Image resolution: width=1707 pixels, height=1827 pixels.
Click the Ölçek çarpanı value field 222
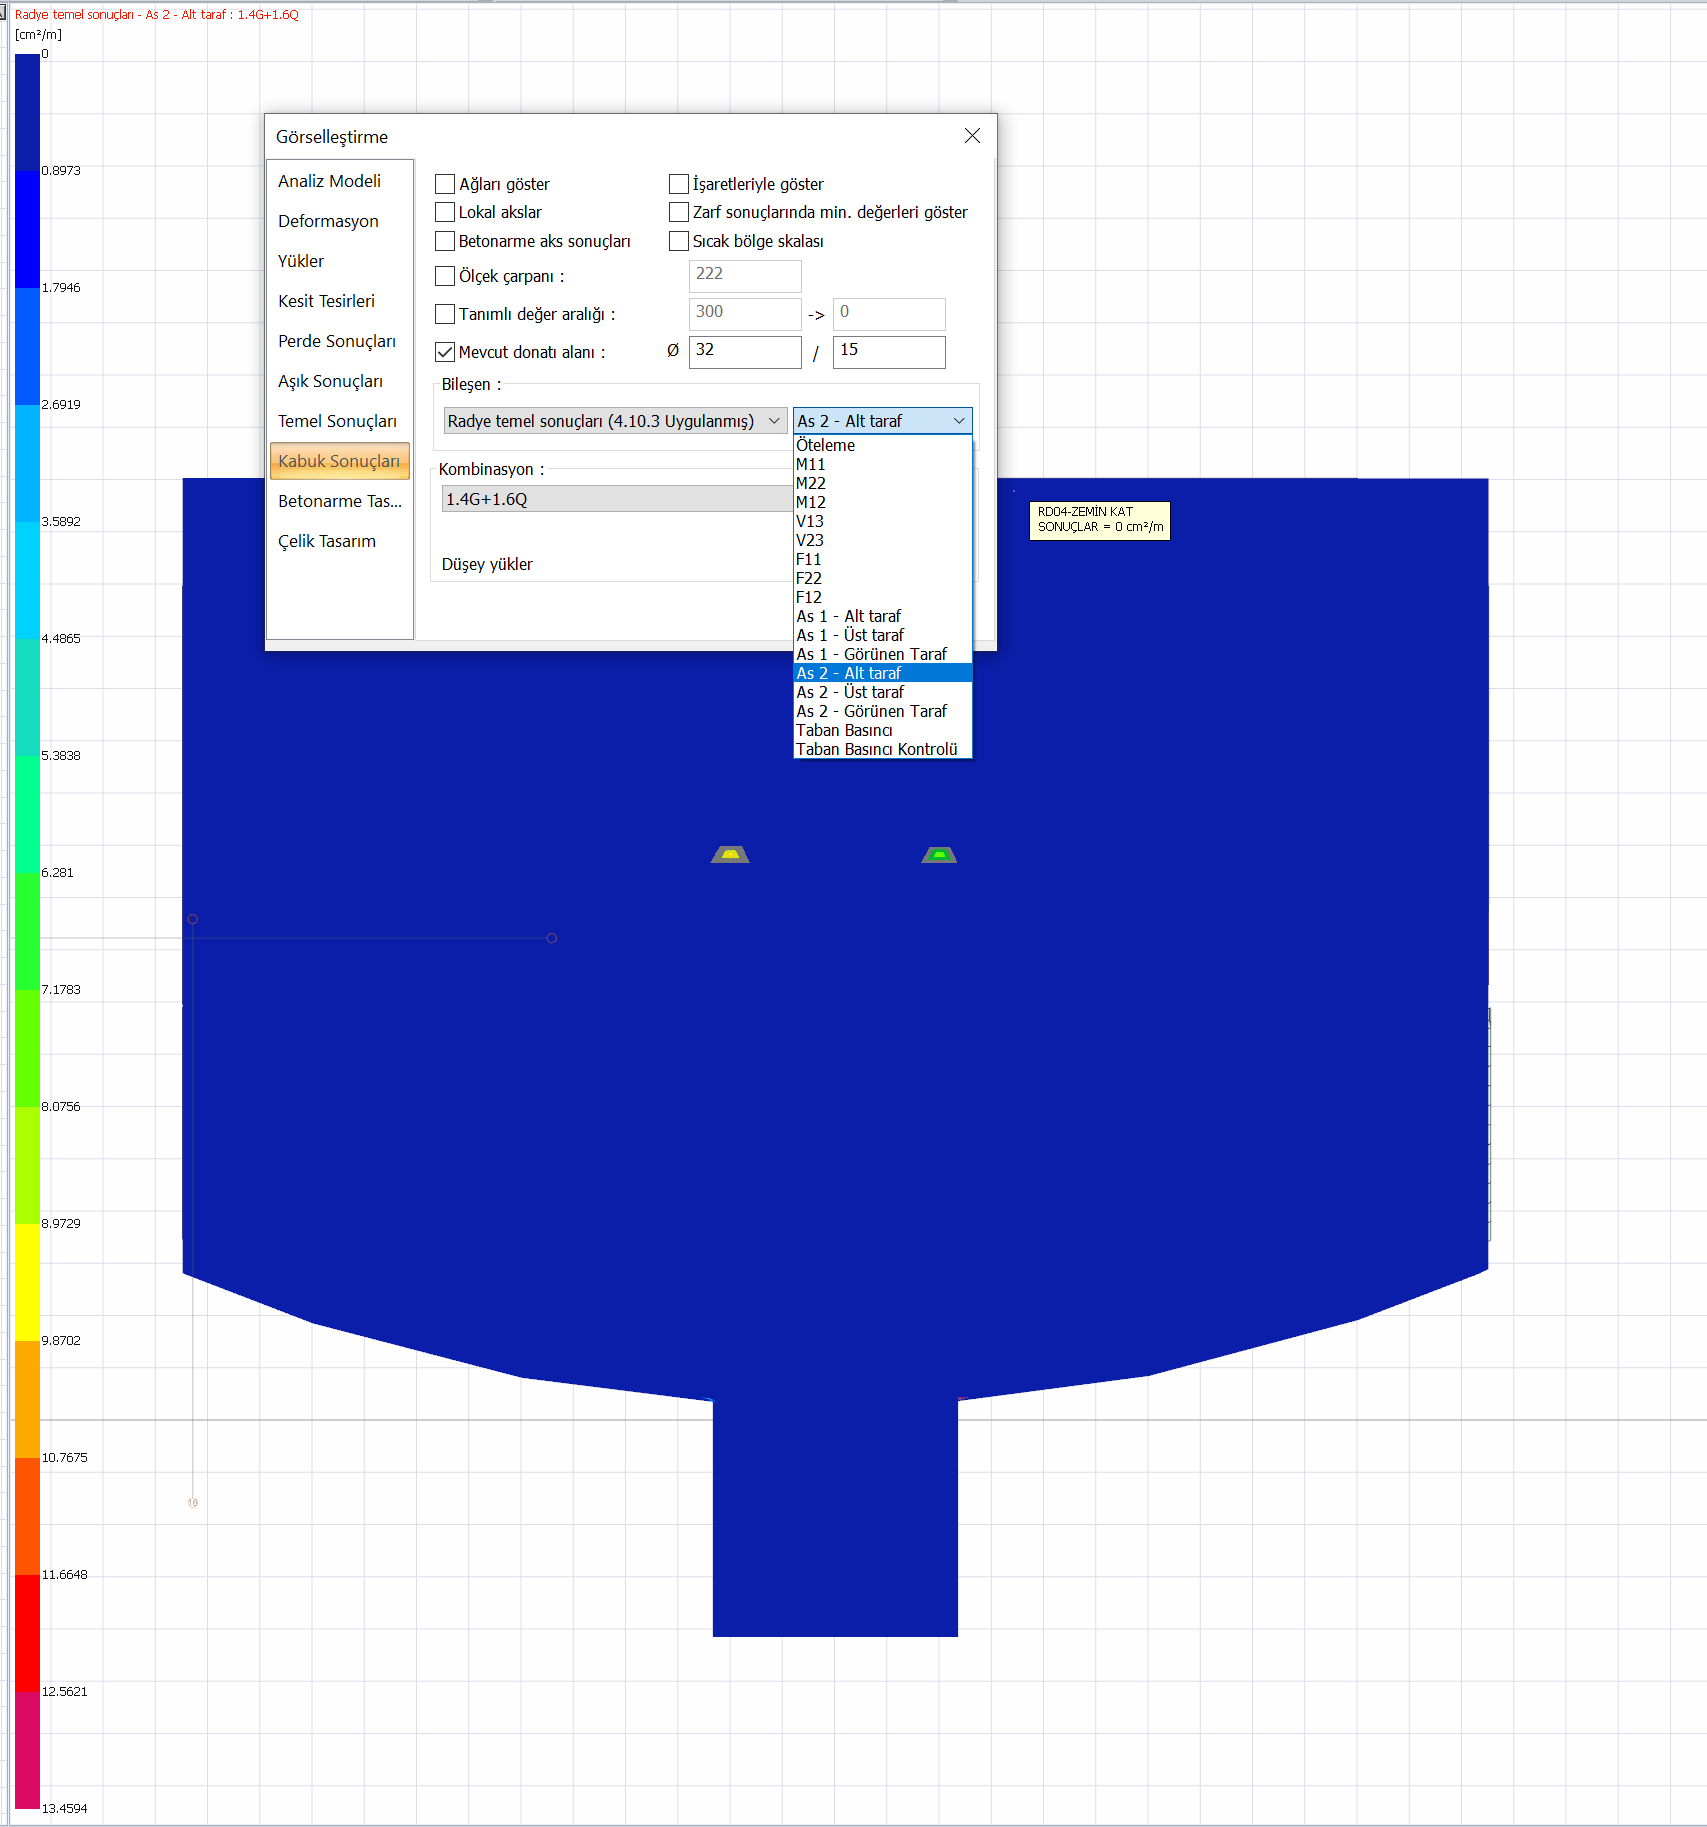(745, 275)
